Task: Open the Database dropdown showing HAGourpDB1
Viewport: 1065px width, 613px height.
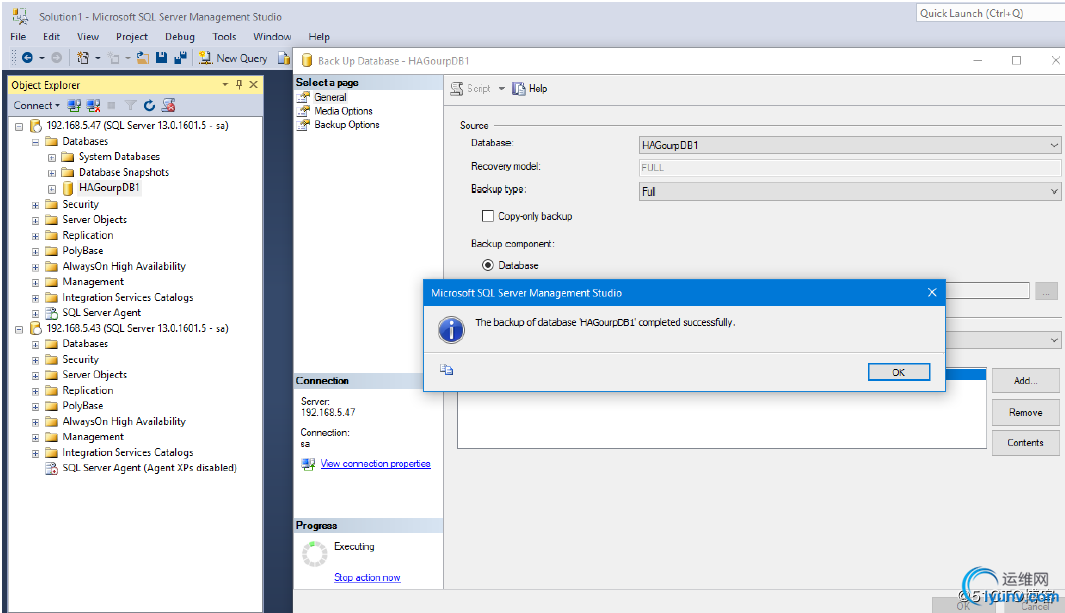Action: pos(849,145)
